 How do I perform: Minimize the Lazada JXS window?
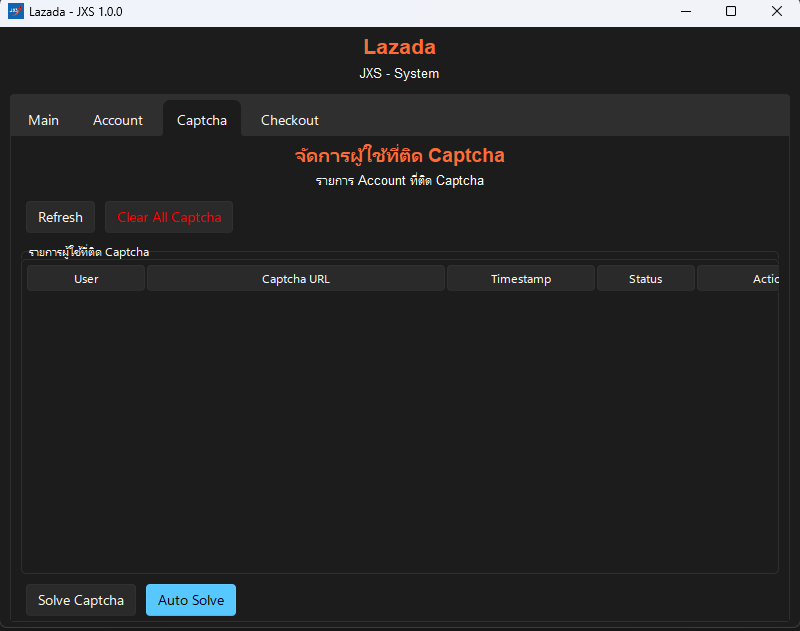point(685,12)
